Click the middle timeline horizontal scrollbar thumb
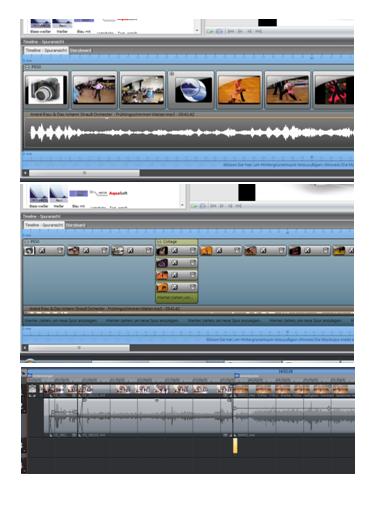This screenshot has height=505, width=376. click(x=79, y=348)
